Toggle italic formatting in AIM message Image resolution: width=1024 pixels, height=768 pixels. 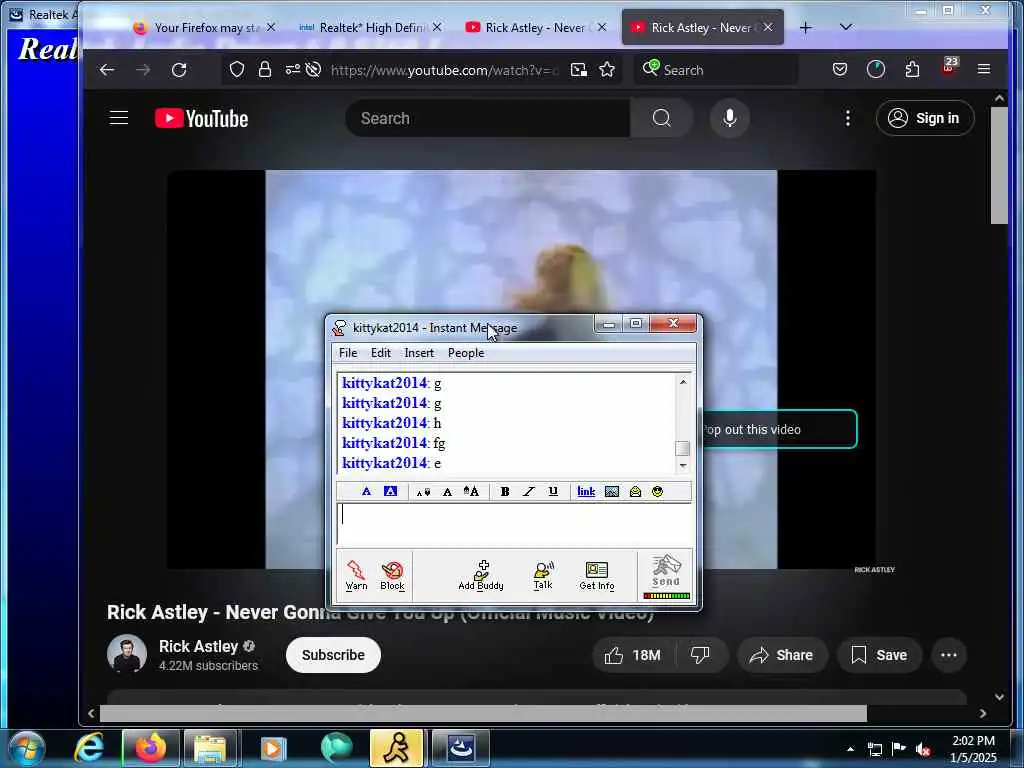[x=529, y=492]
